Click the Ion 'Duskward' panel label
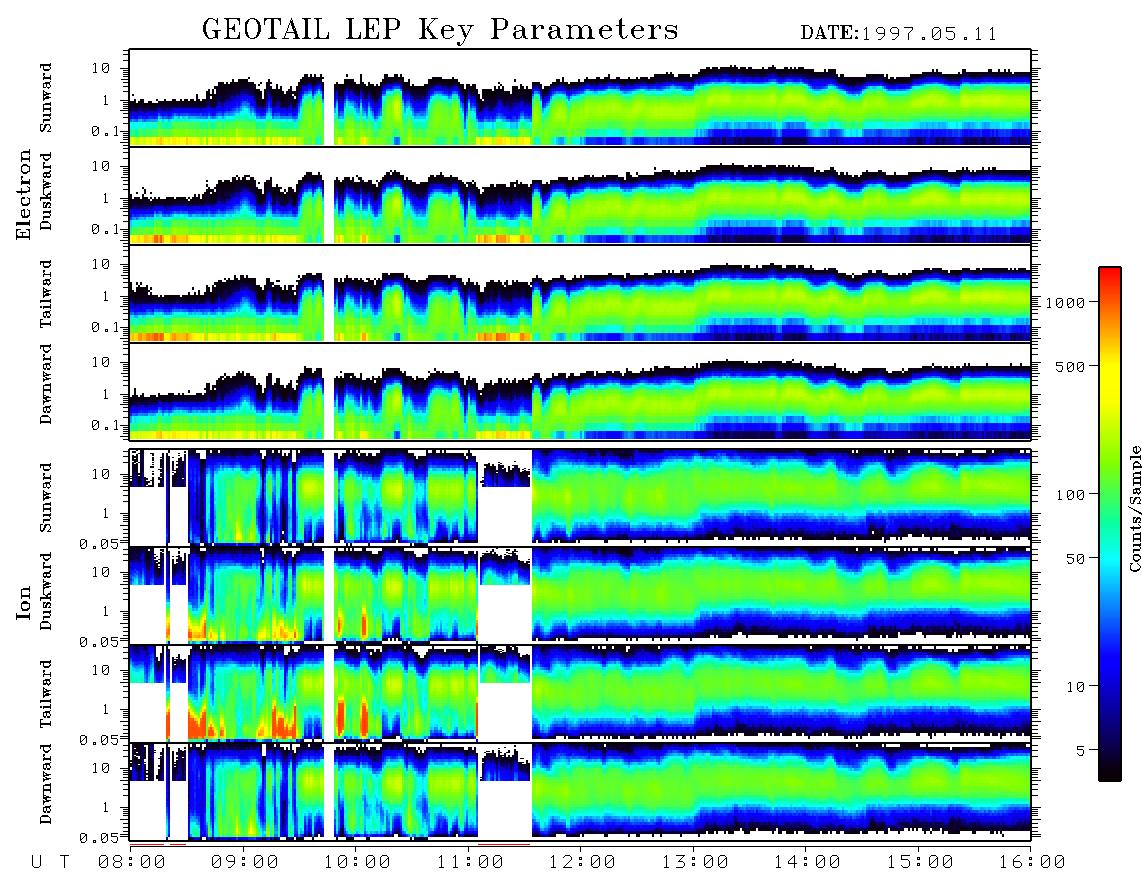The image size is (1142, 880). (x=46, y=592)
